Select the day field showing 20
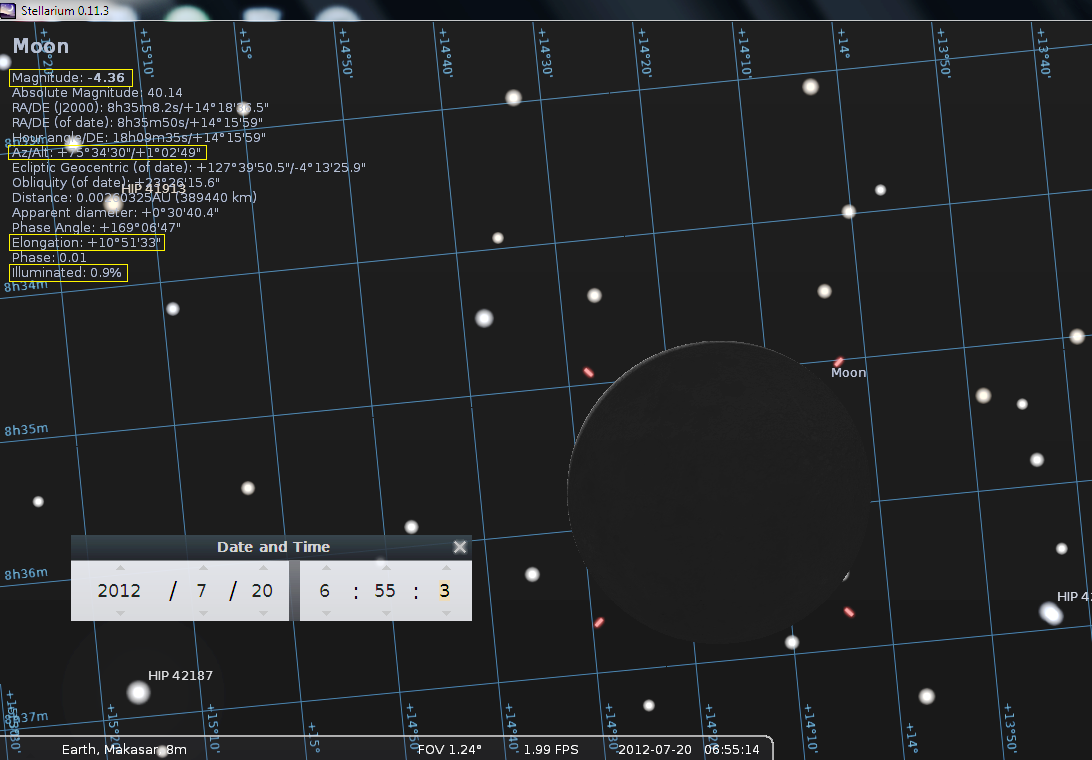Image resolution: width=1092 pixels, height=760 pixels. tap(262, 591)
